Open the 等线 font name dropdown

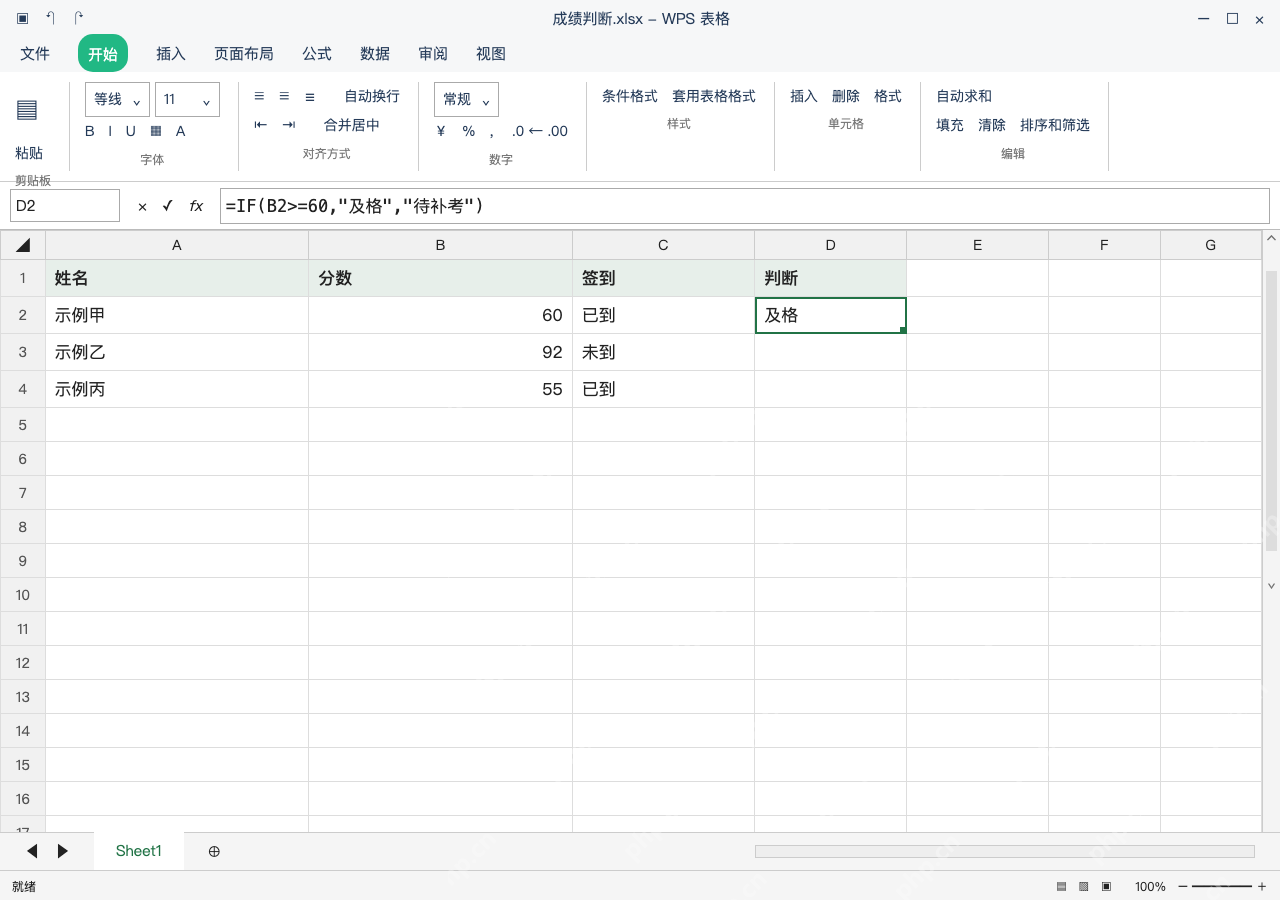tap(117, 99)
